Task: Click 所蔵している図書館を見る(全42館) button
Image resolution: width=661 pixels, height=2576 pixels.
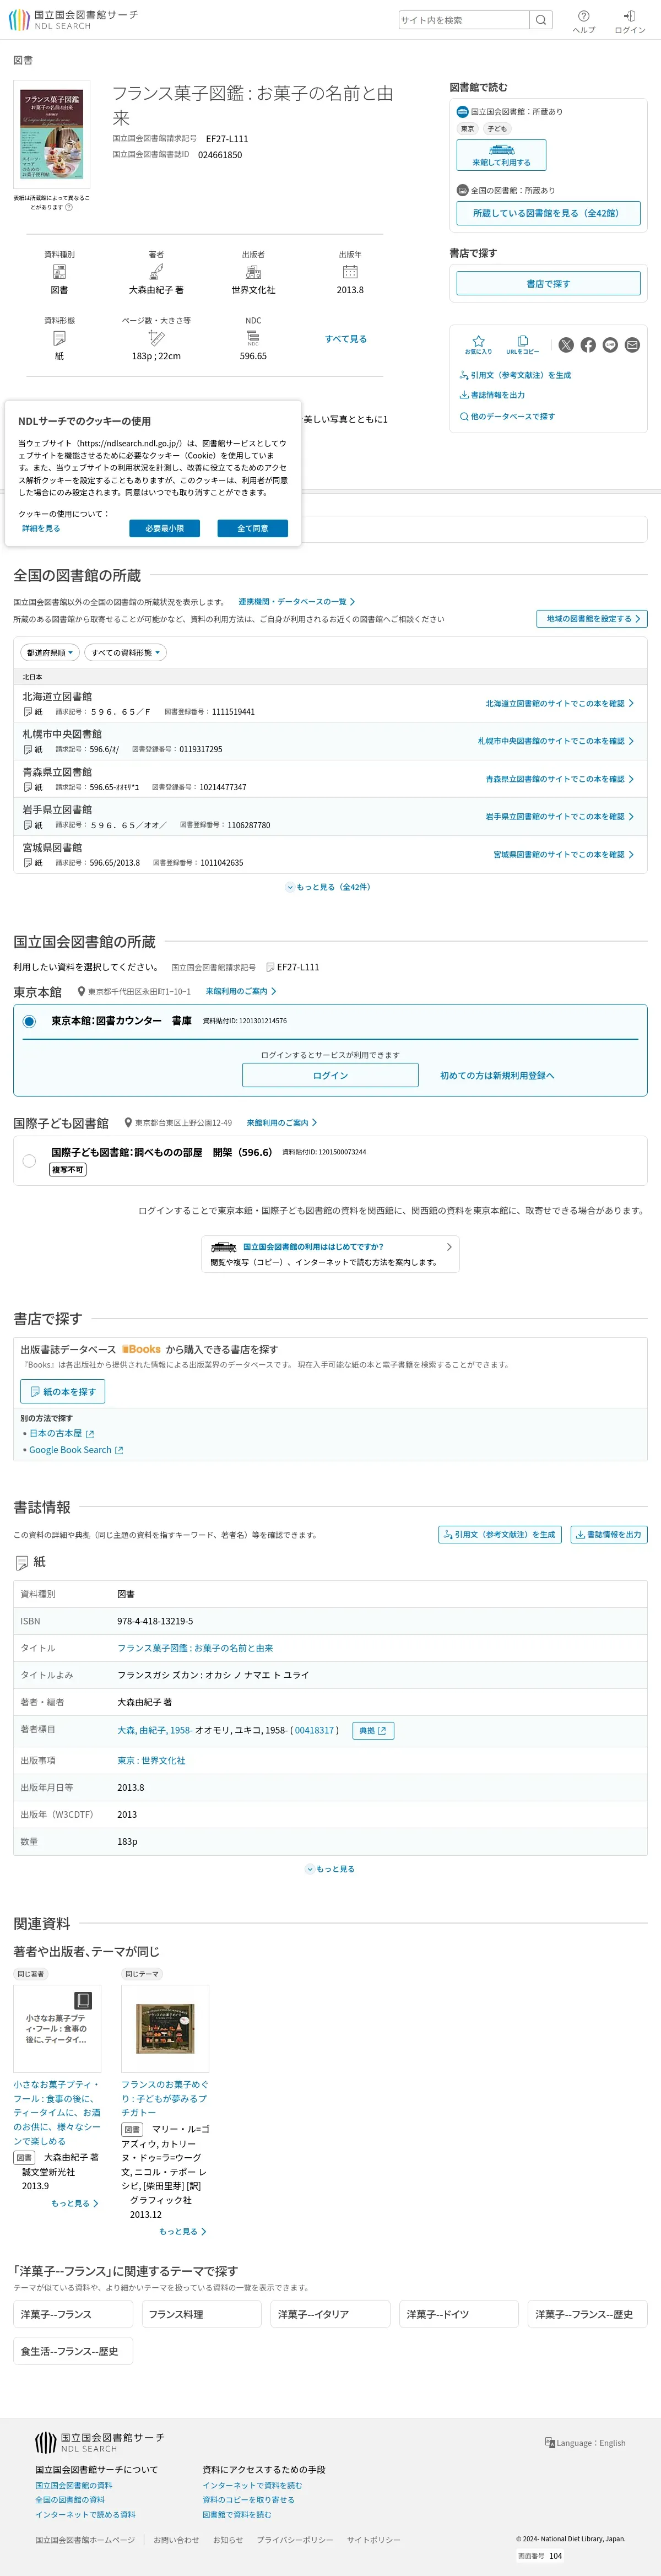Action: pyautogui.click(x=548, y=213)
